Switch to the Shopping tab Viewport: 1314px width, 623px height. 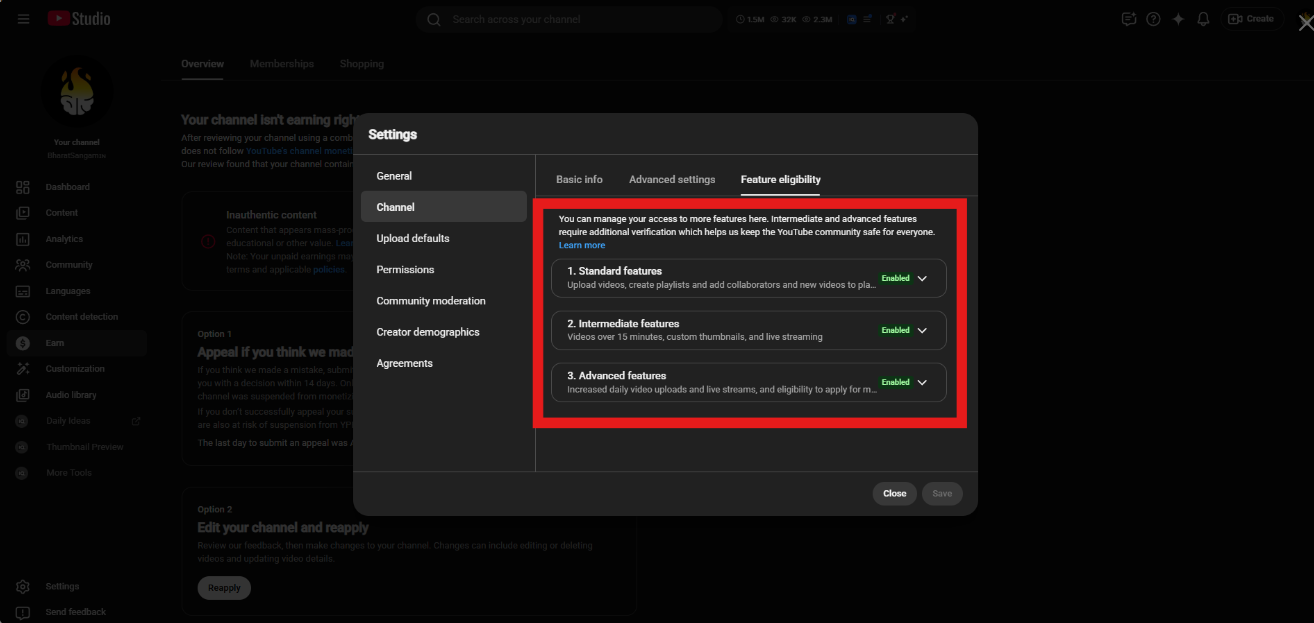(362, 64)
